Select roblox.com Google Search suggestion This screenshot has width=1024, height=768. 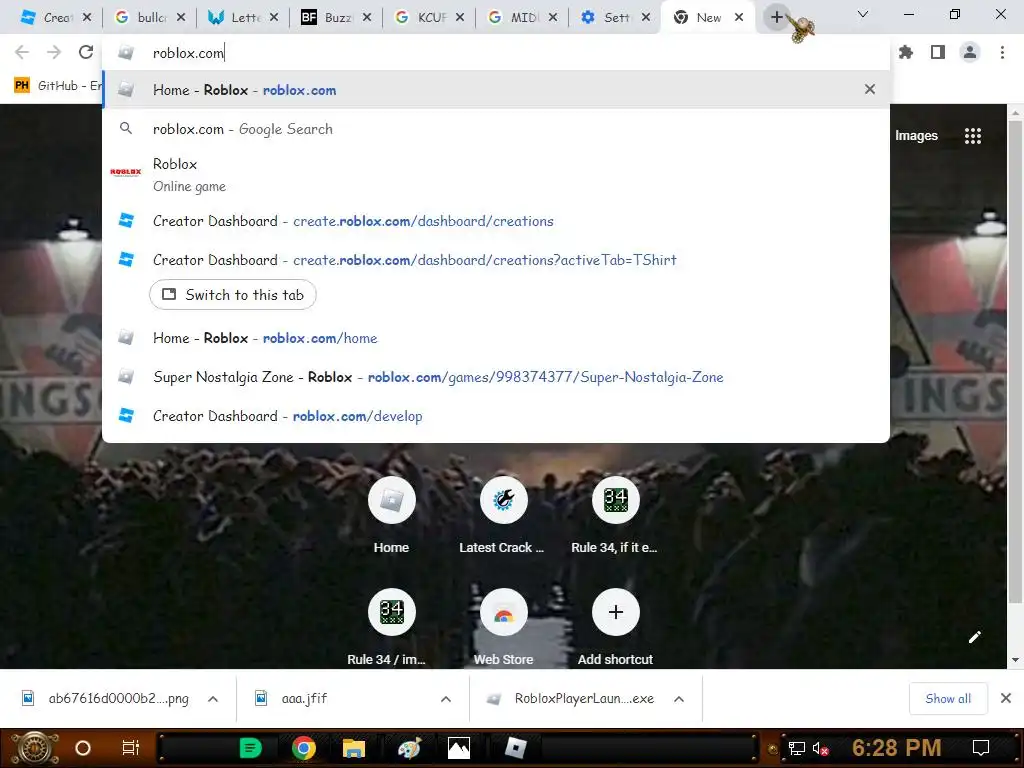[x=496, y=129]
